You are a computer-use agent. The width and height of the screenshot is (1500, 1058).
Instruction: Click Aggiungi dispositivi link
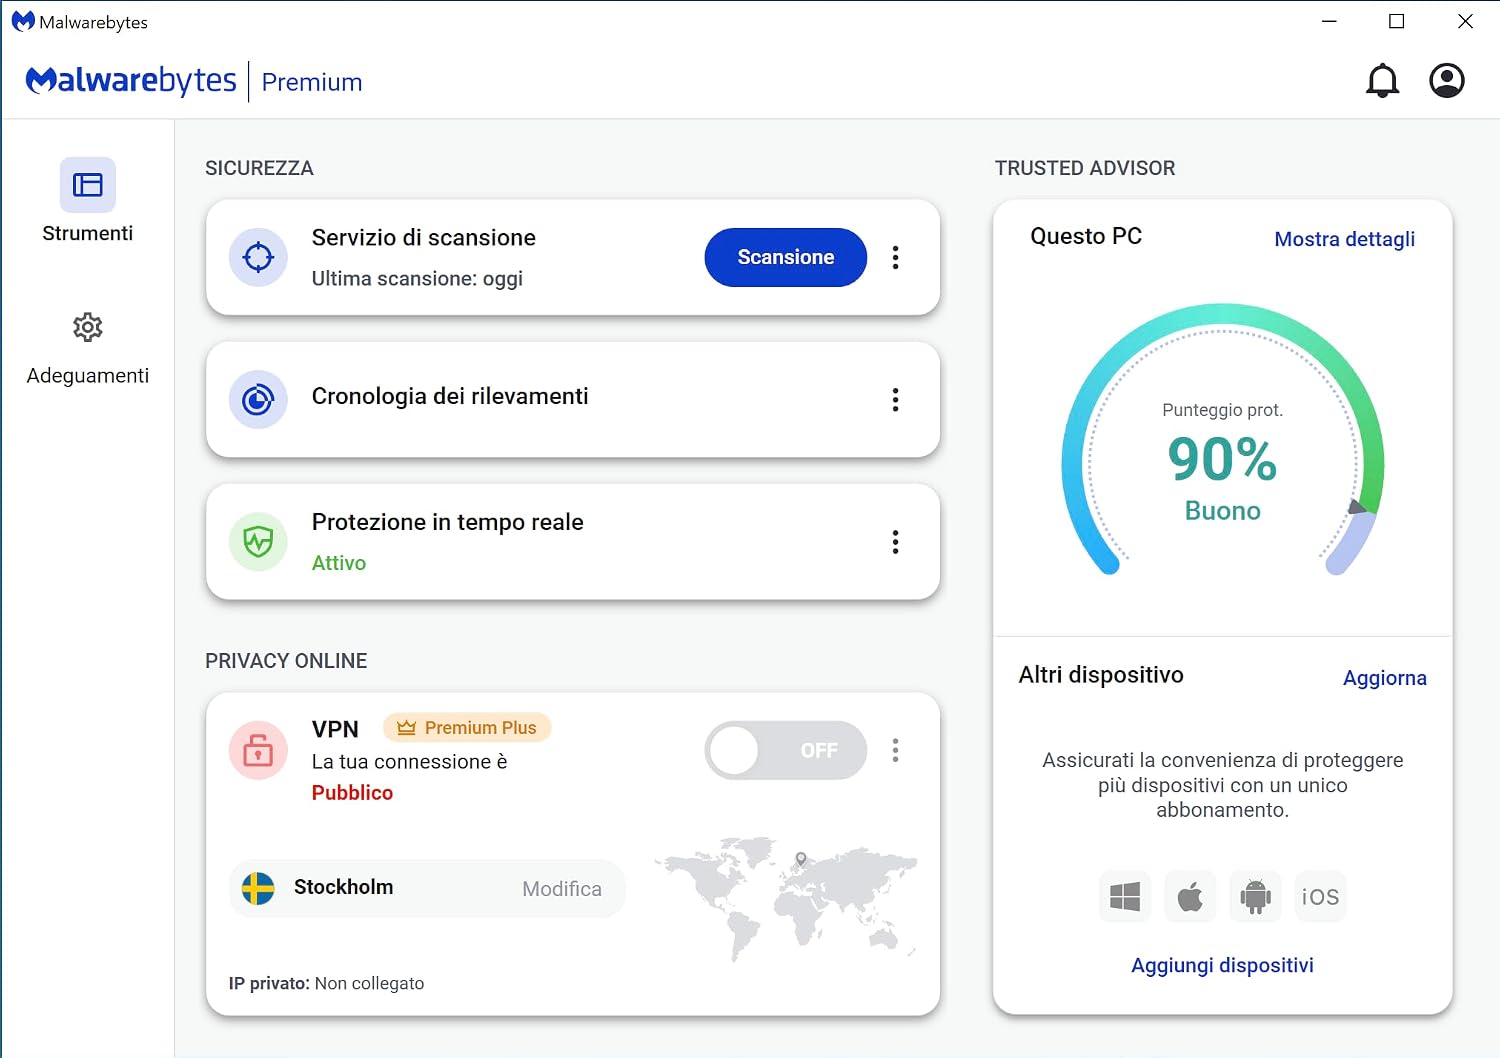[1222, 965]
